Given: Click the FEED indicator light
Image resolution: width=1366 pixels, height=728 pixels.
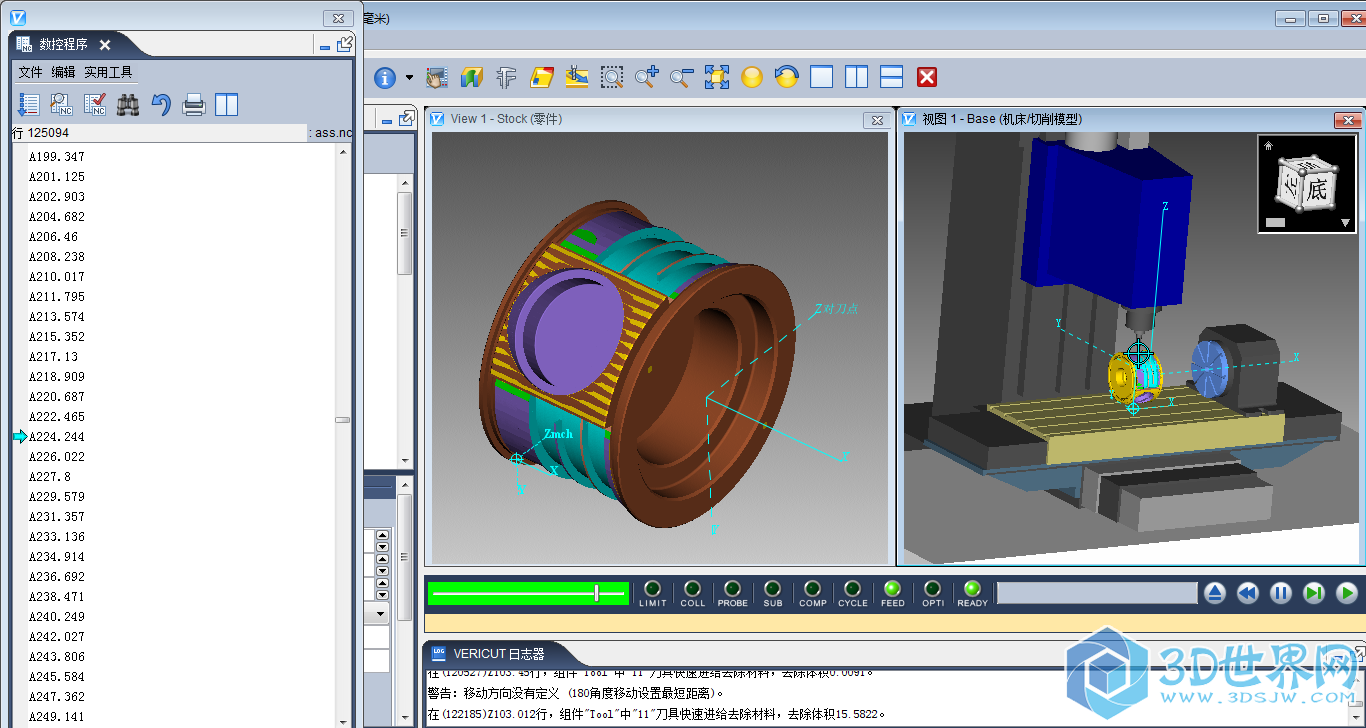Looking at the screenshot, I should coord(892,589).
